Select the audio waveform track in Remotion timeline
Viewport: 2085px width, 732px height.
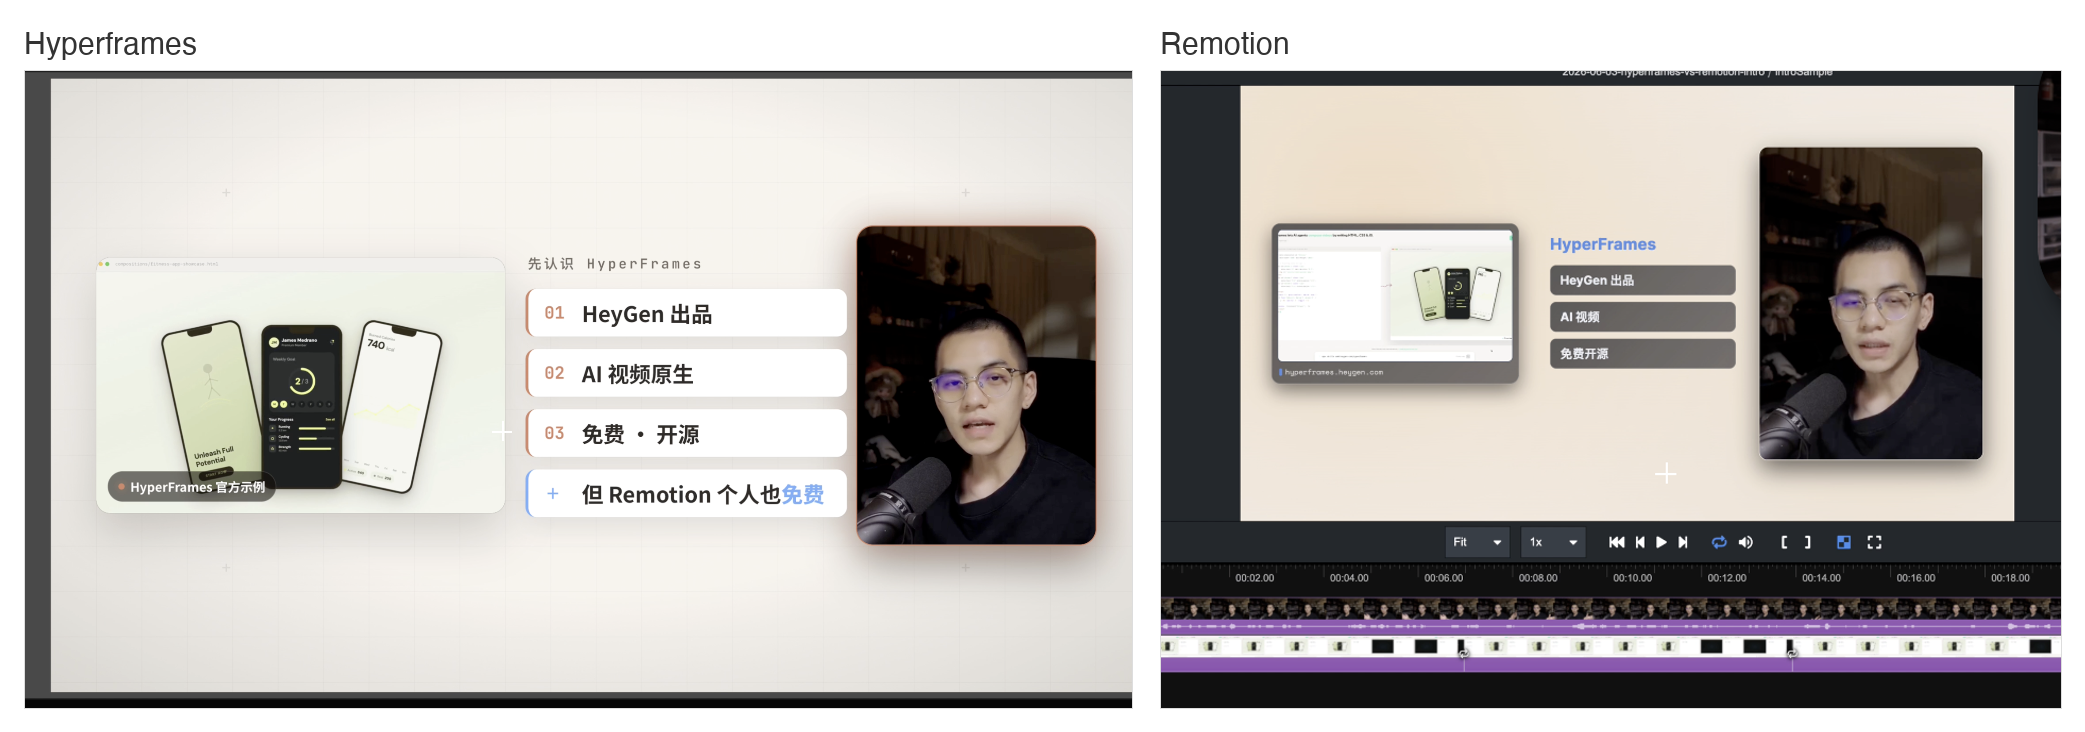pyautogui.click(x=1610, y=627)
